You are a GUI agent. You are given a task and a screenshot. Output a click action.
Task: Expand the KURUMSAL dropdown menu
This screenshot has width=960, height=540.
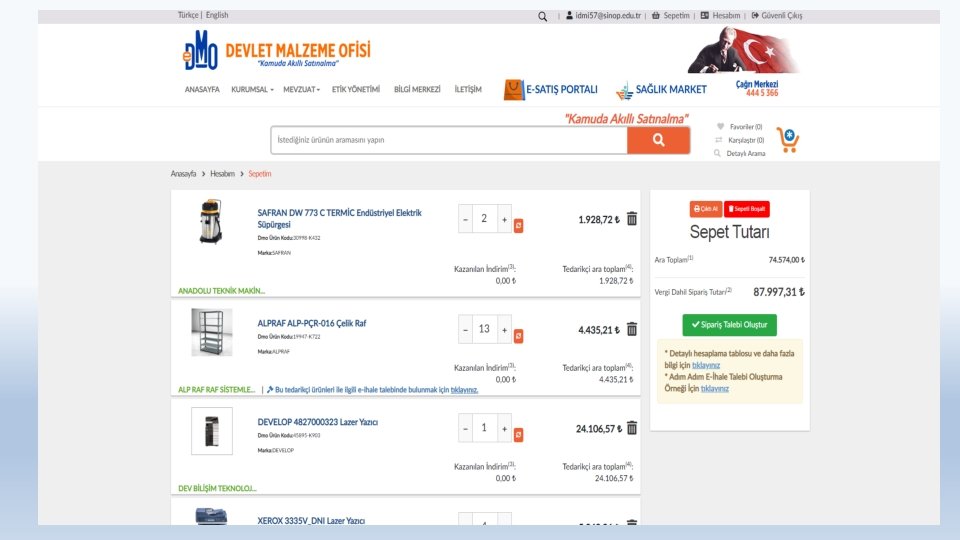[252, 89]
